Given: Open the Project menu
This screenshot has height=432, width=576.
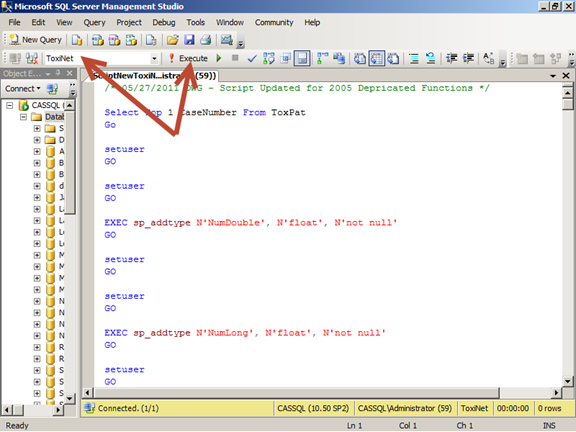Looking at the screenshot, I should pyautogui.click(x=129, y=22).
